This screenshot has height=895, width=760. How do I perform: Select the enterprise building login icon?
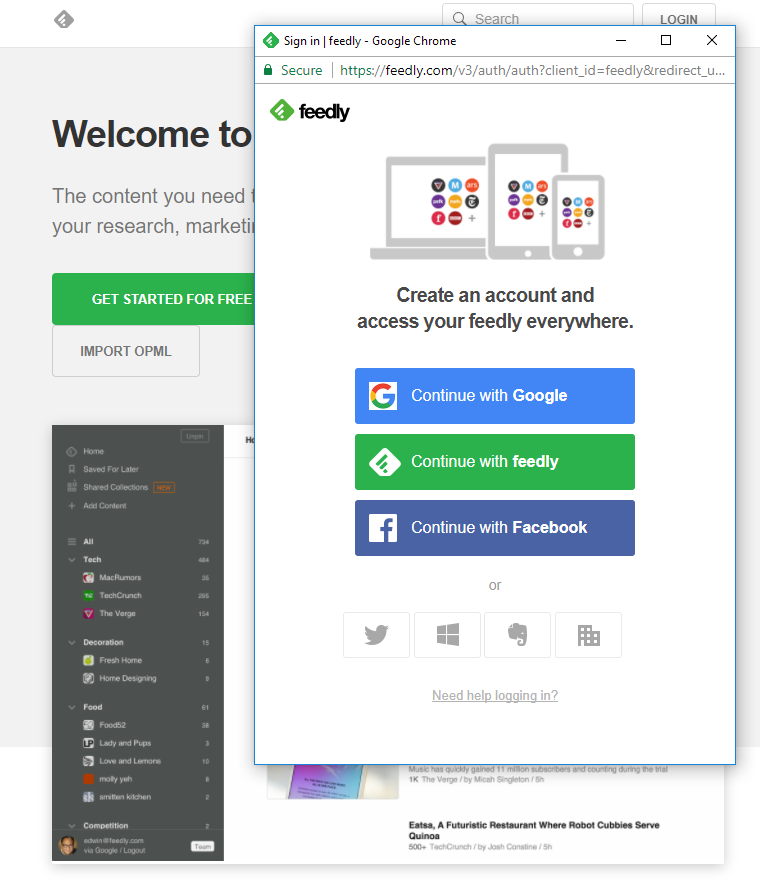coord(588,635)
